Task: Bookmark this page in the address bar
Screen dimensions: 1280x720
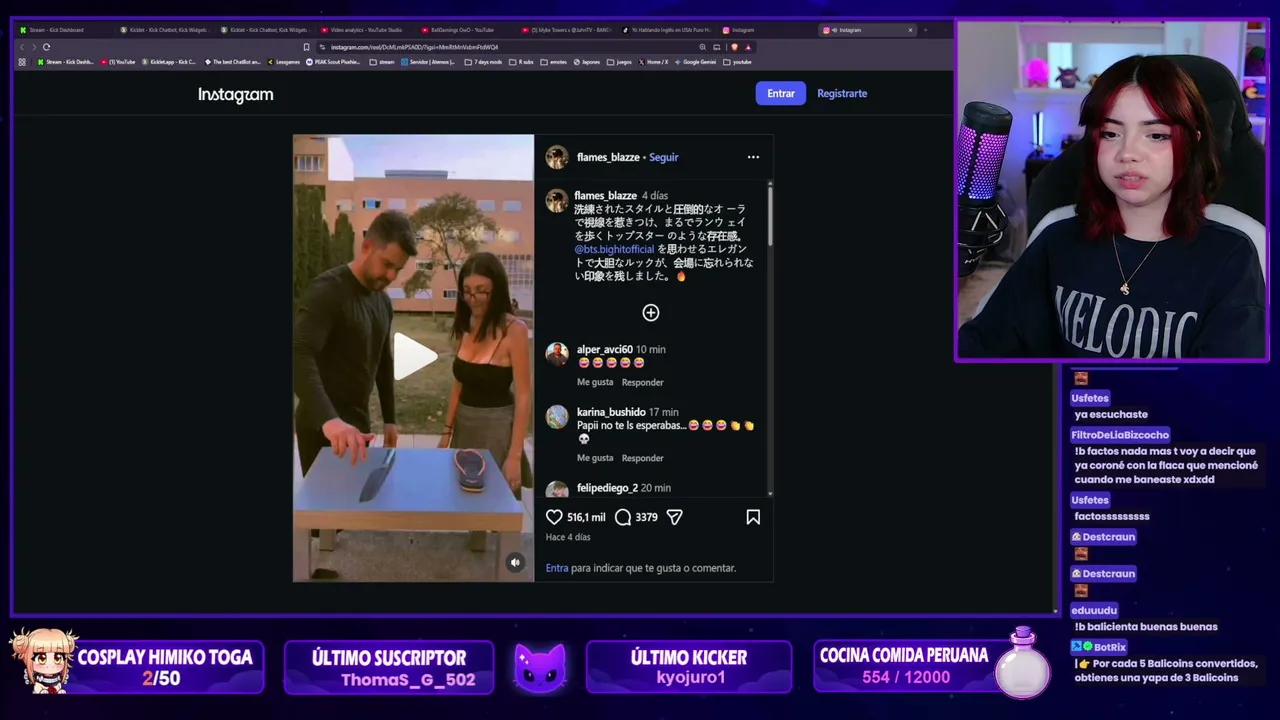Action: (306, 47)
